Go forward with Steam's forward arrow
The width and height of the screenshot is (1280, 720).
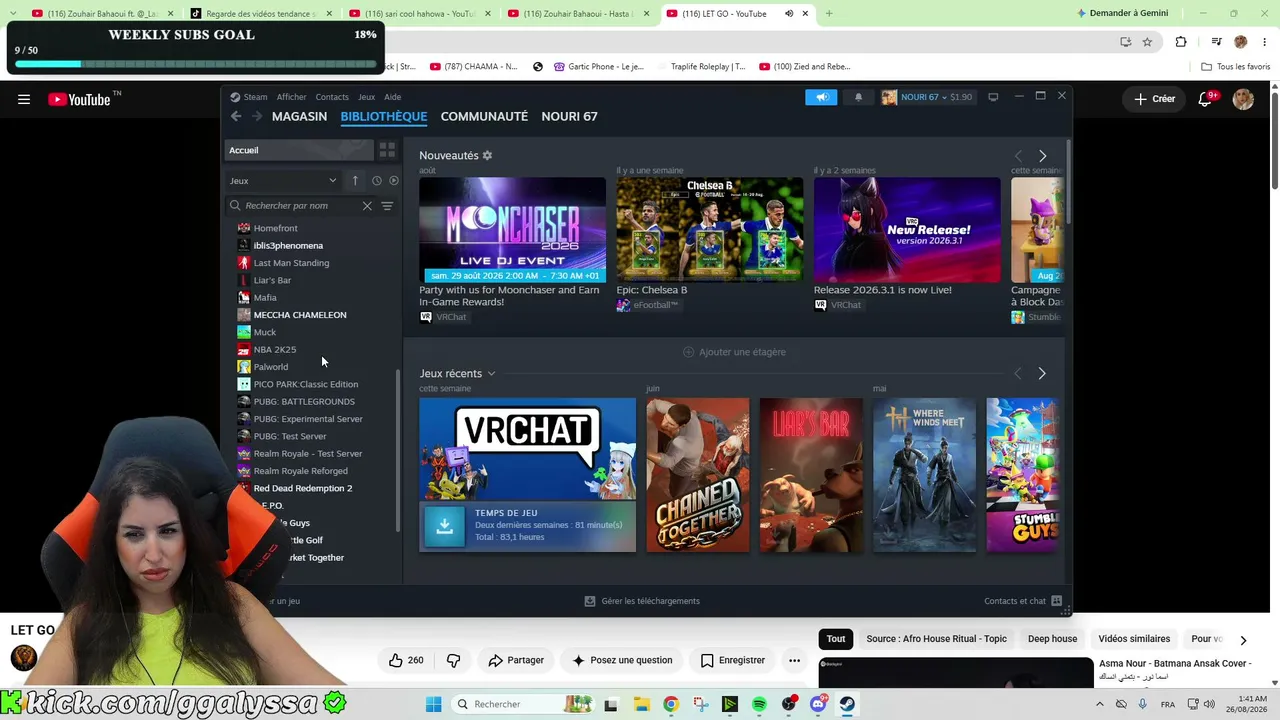(x=257, y=116)
